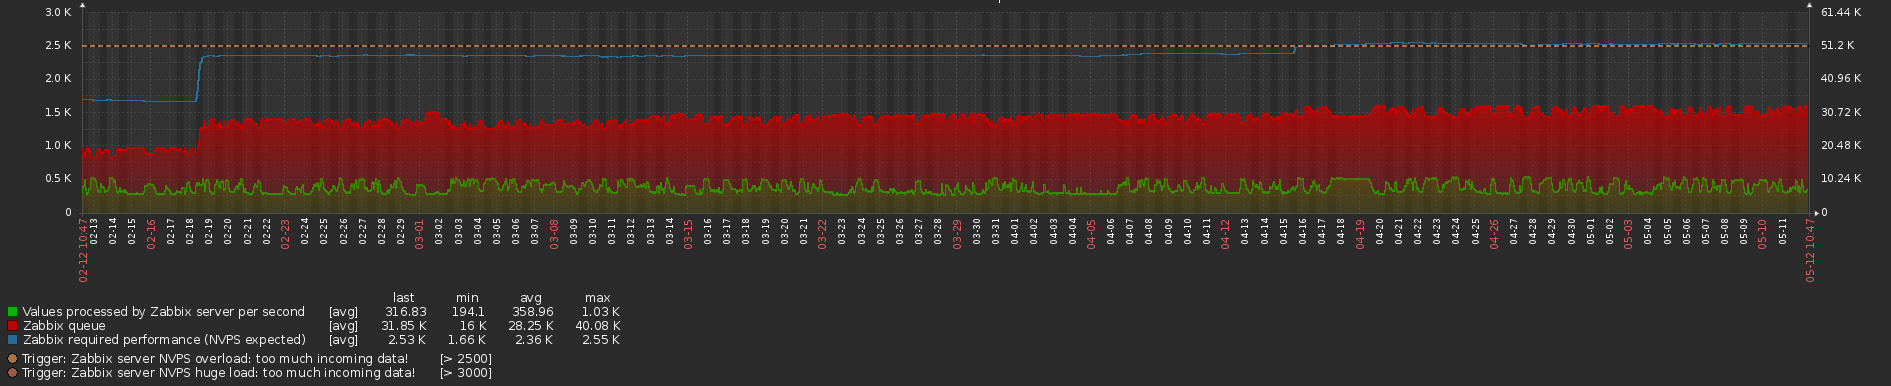This screenshot has height=386, width=1891.
Task: Select the 'Zabbix queue' legend label
Action: click(x=63, y=326)
